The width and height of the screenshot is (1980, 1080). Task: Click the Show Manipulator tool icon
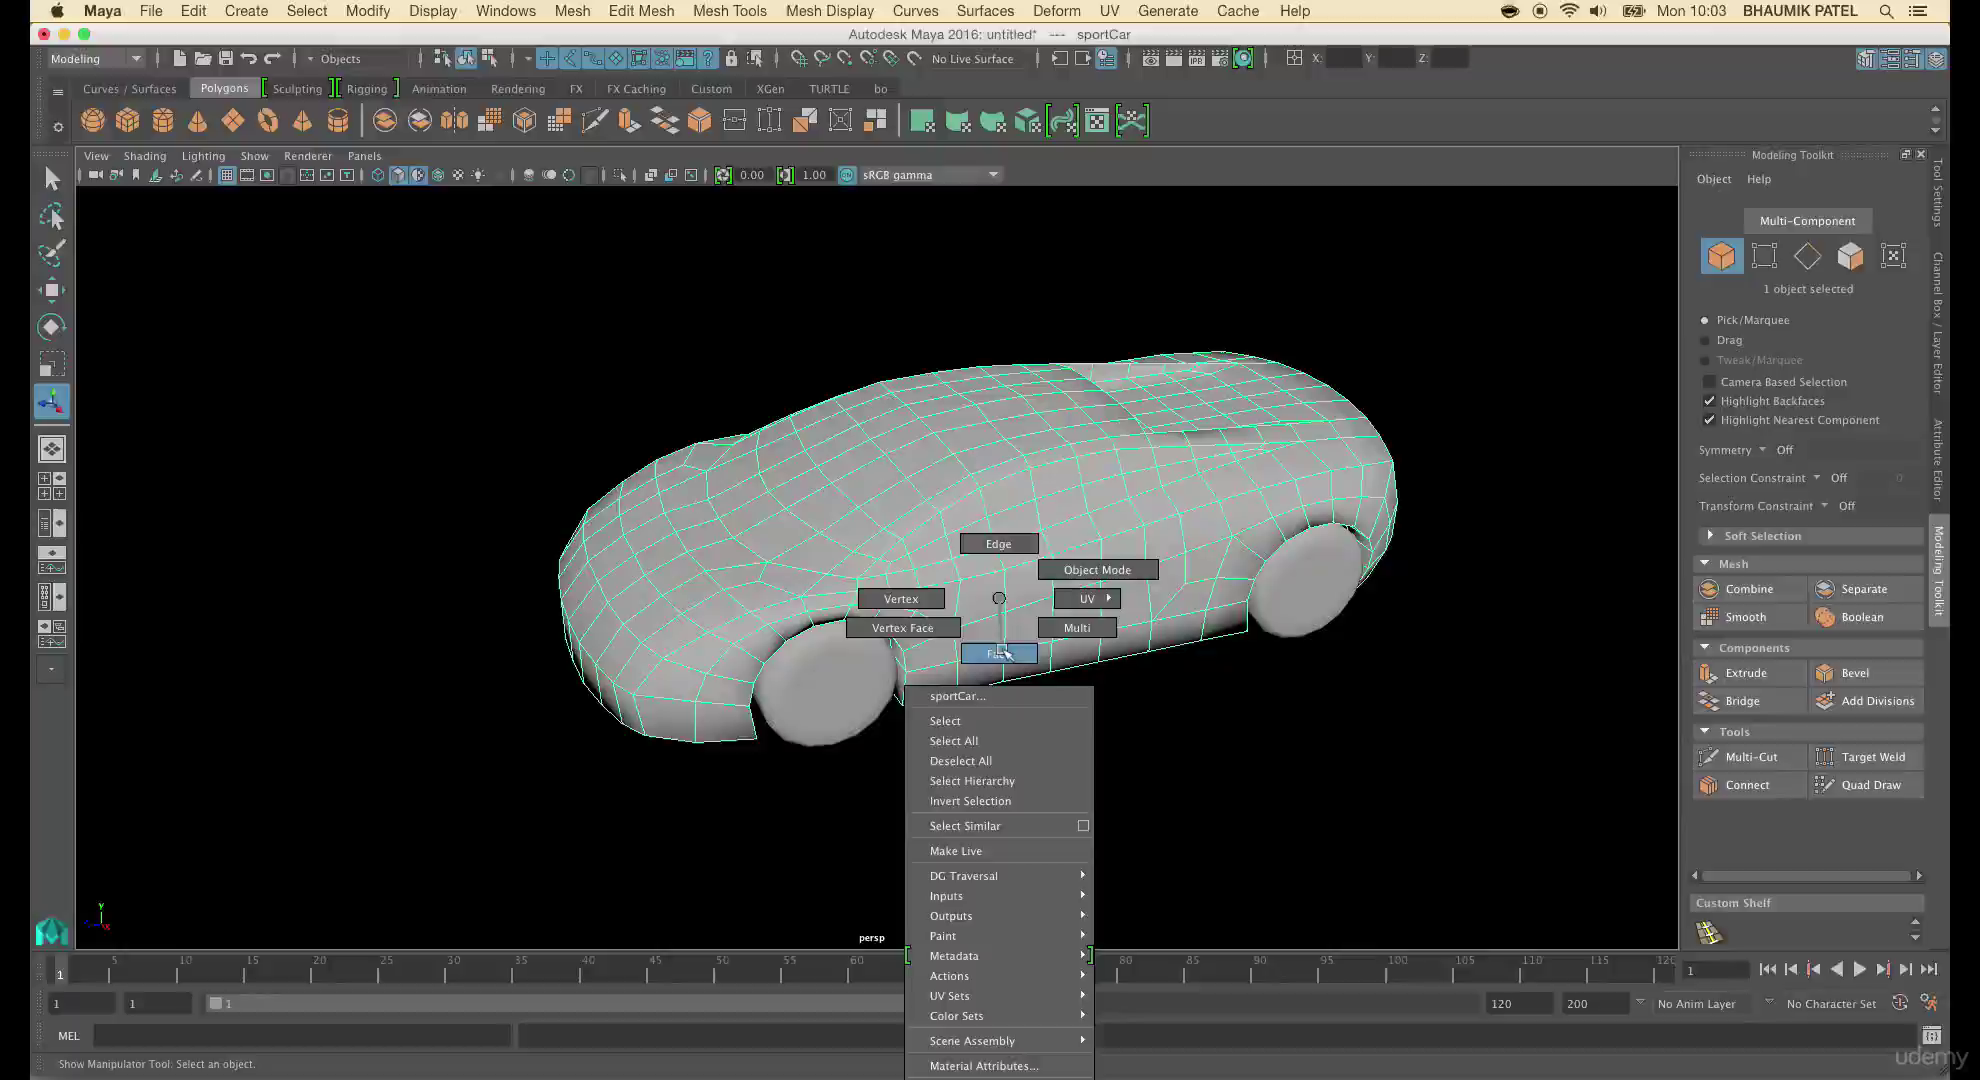pos(52,402)
